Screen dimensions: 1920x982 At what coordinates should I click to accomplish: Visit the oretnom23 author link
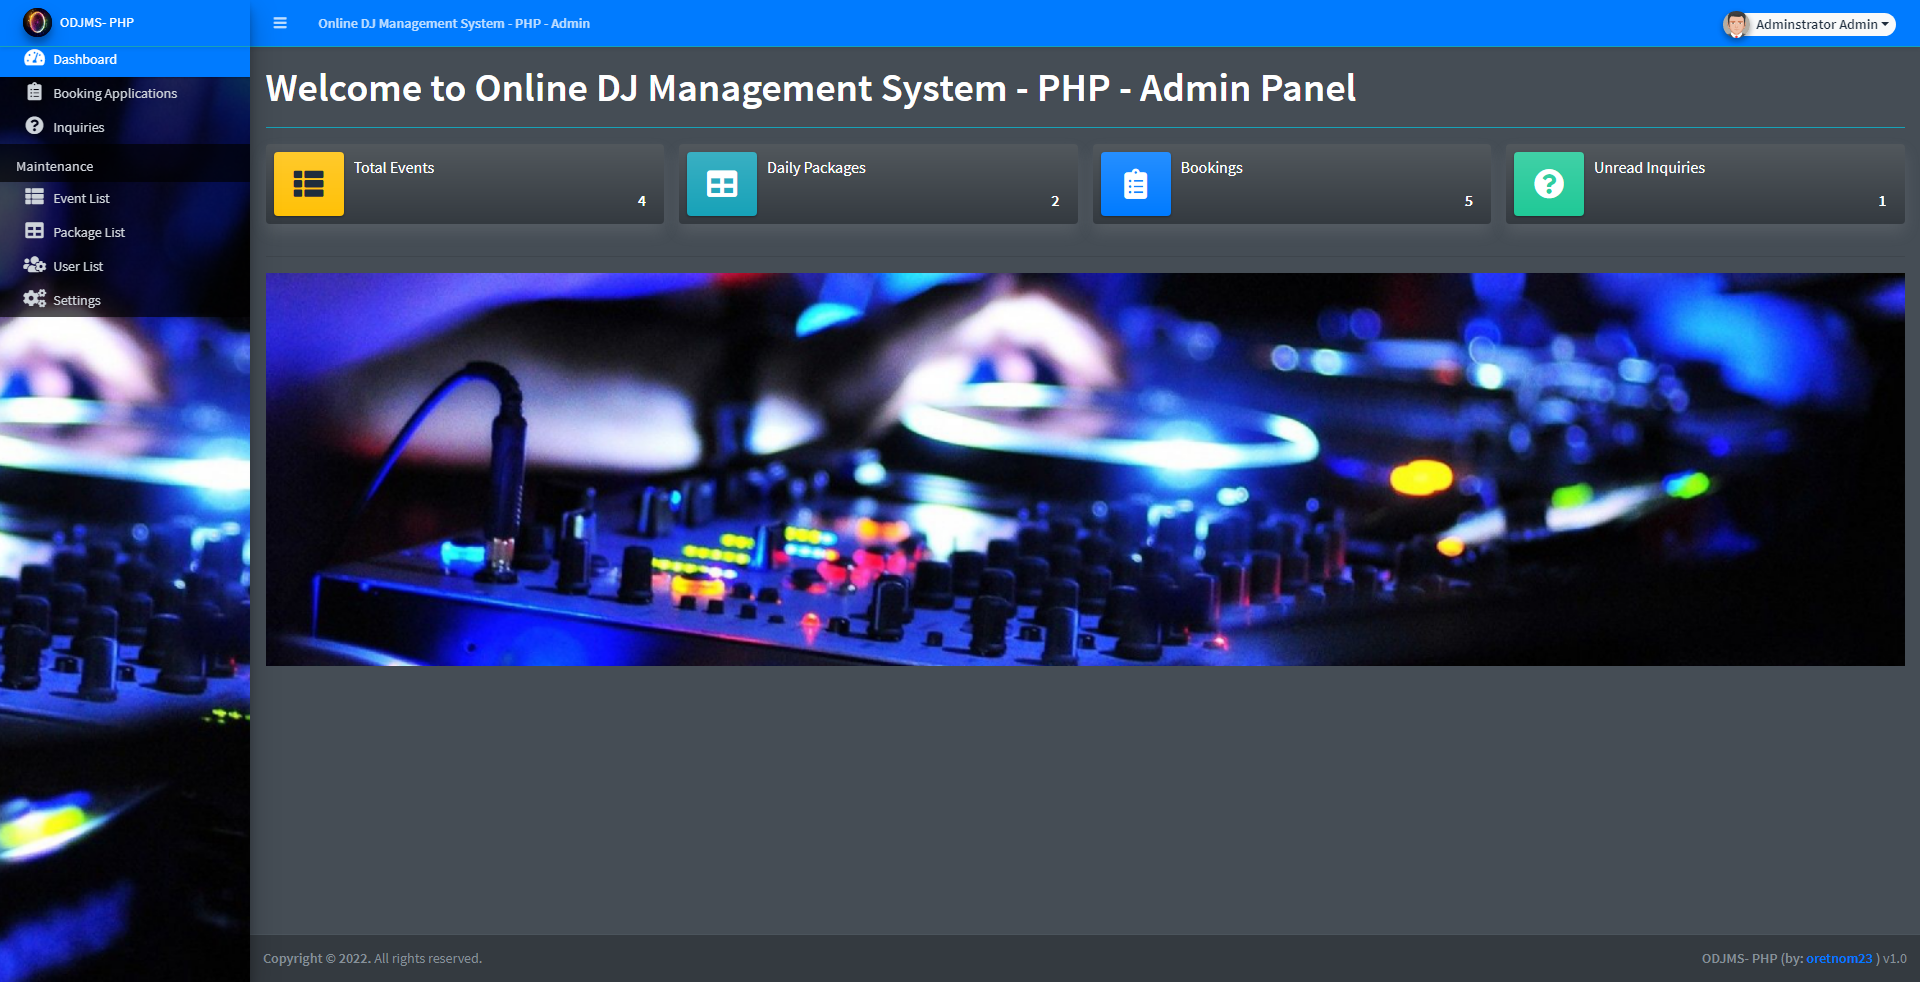(1839, 958)
